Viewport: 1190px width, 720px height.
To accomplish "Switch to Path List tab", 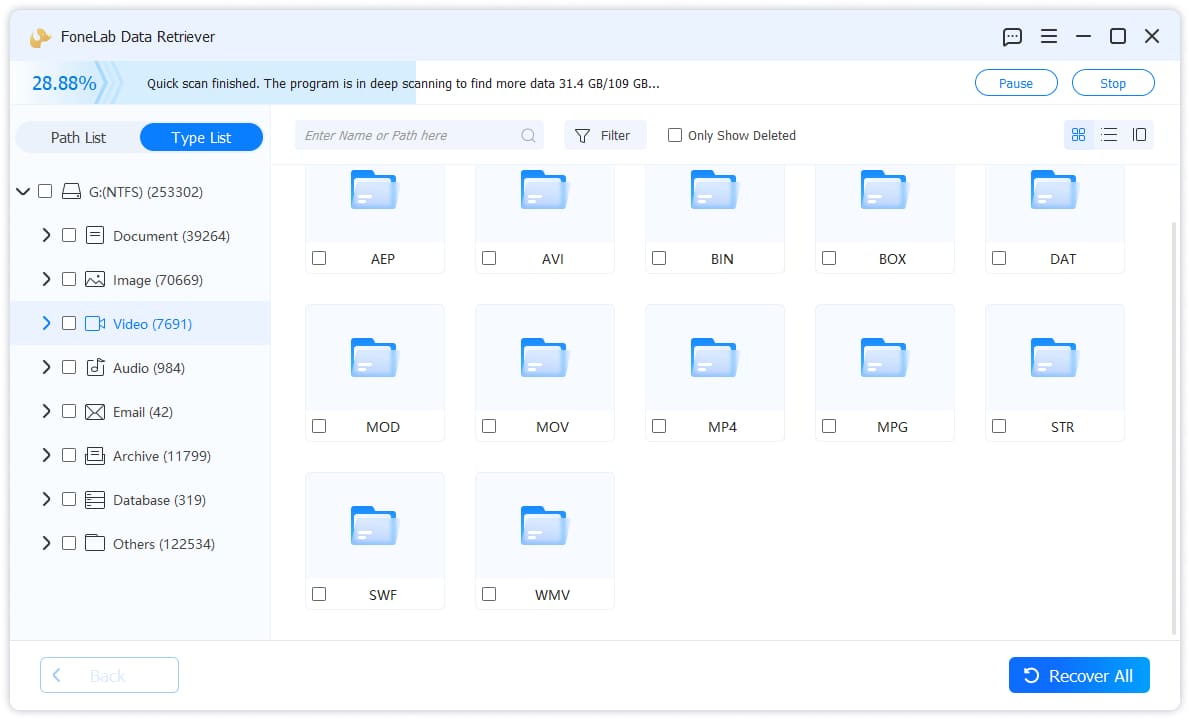I will [x=78, y=137].
